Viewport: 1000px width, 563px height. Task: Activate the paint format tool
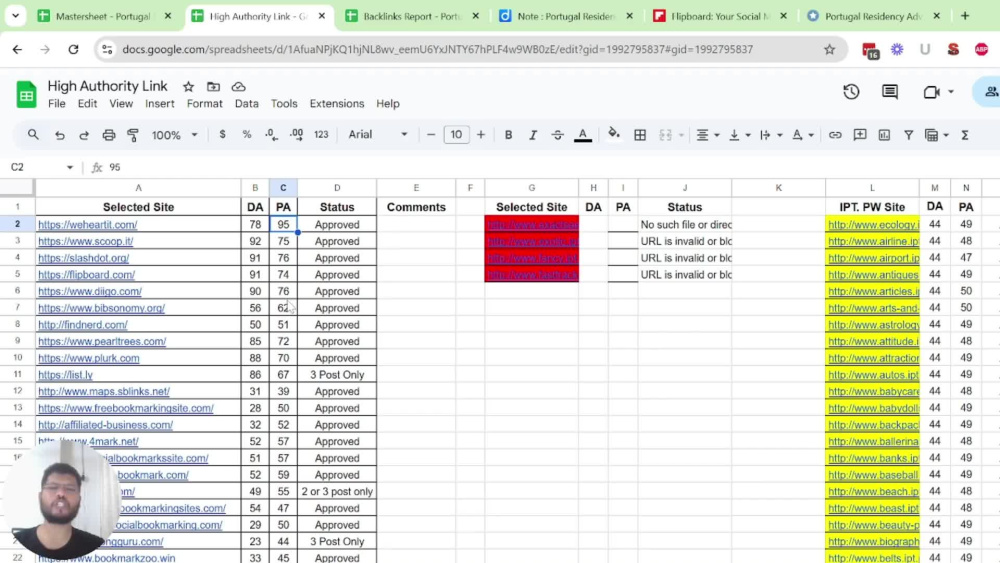pos(133,135)
